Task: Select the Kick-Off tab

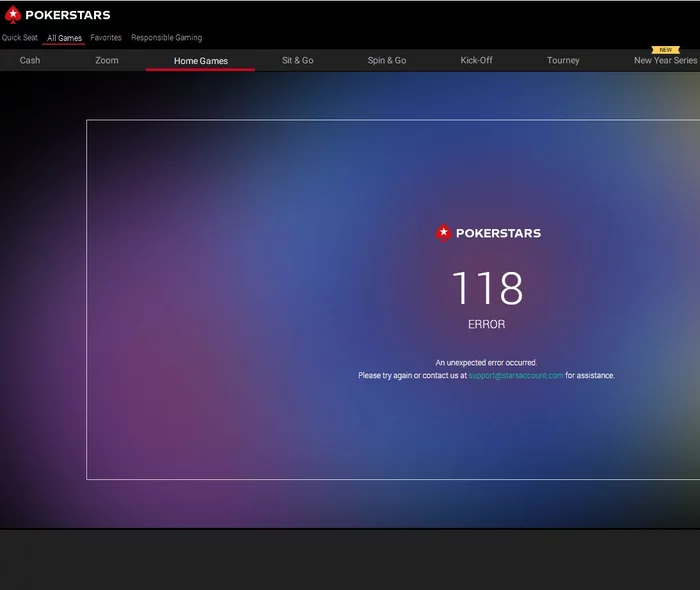Action: (476, 60)
